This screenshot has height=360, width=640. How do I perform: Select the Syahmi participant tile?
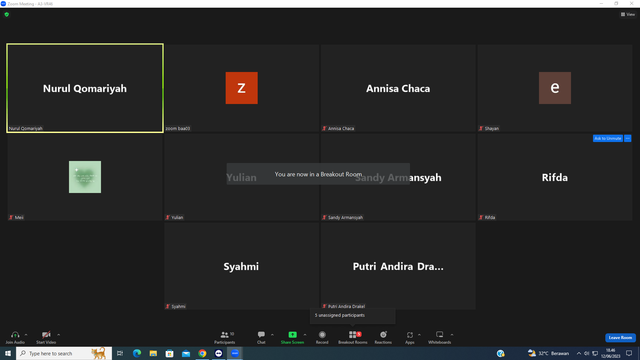241,266
